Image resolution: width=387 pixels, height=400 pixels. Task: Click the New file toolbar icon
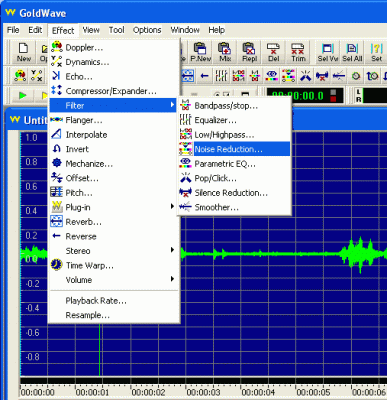[x=23, y=52]
